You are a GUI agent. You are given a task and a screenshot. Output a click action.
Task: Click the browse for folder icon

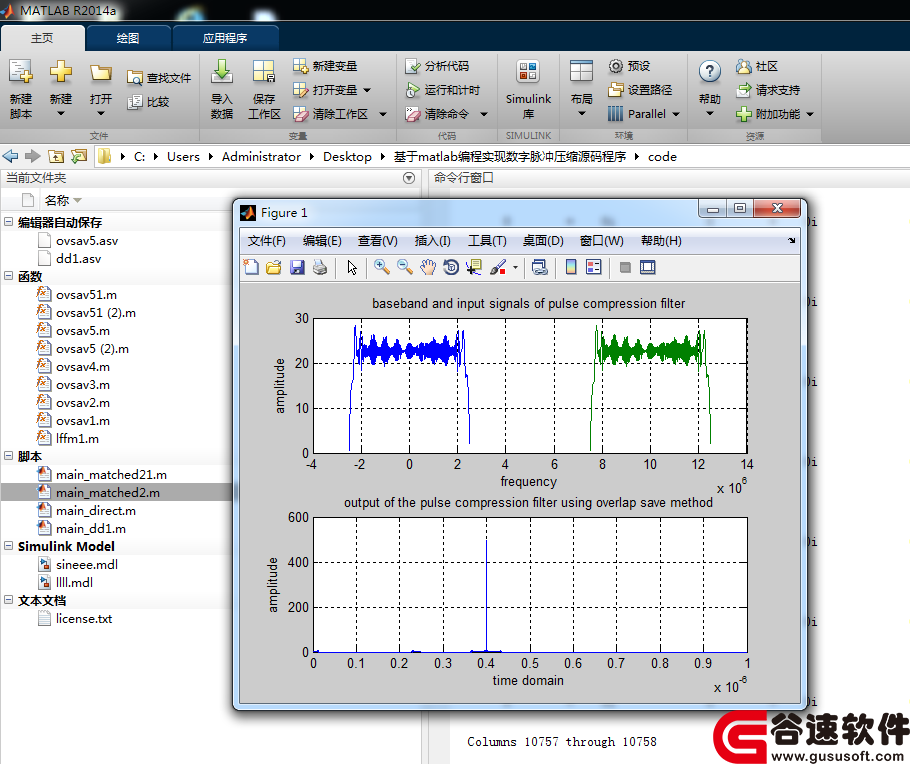tap(78, 156)
